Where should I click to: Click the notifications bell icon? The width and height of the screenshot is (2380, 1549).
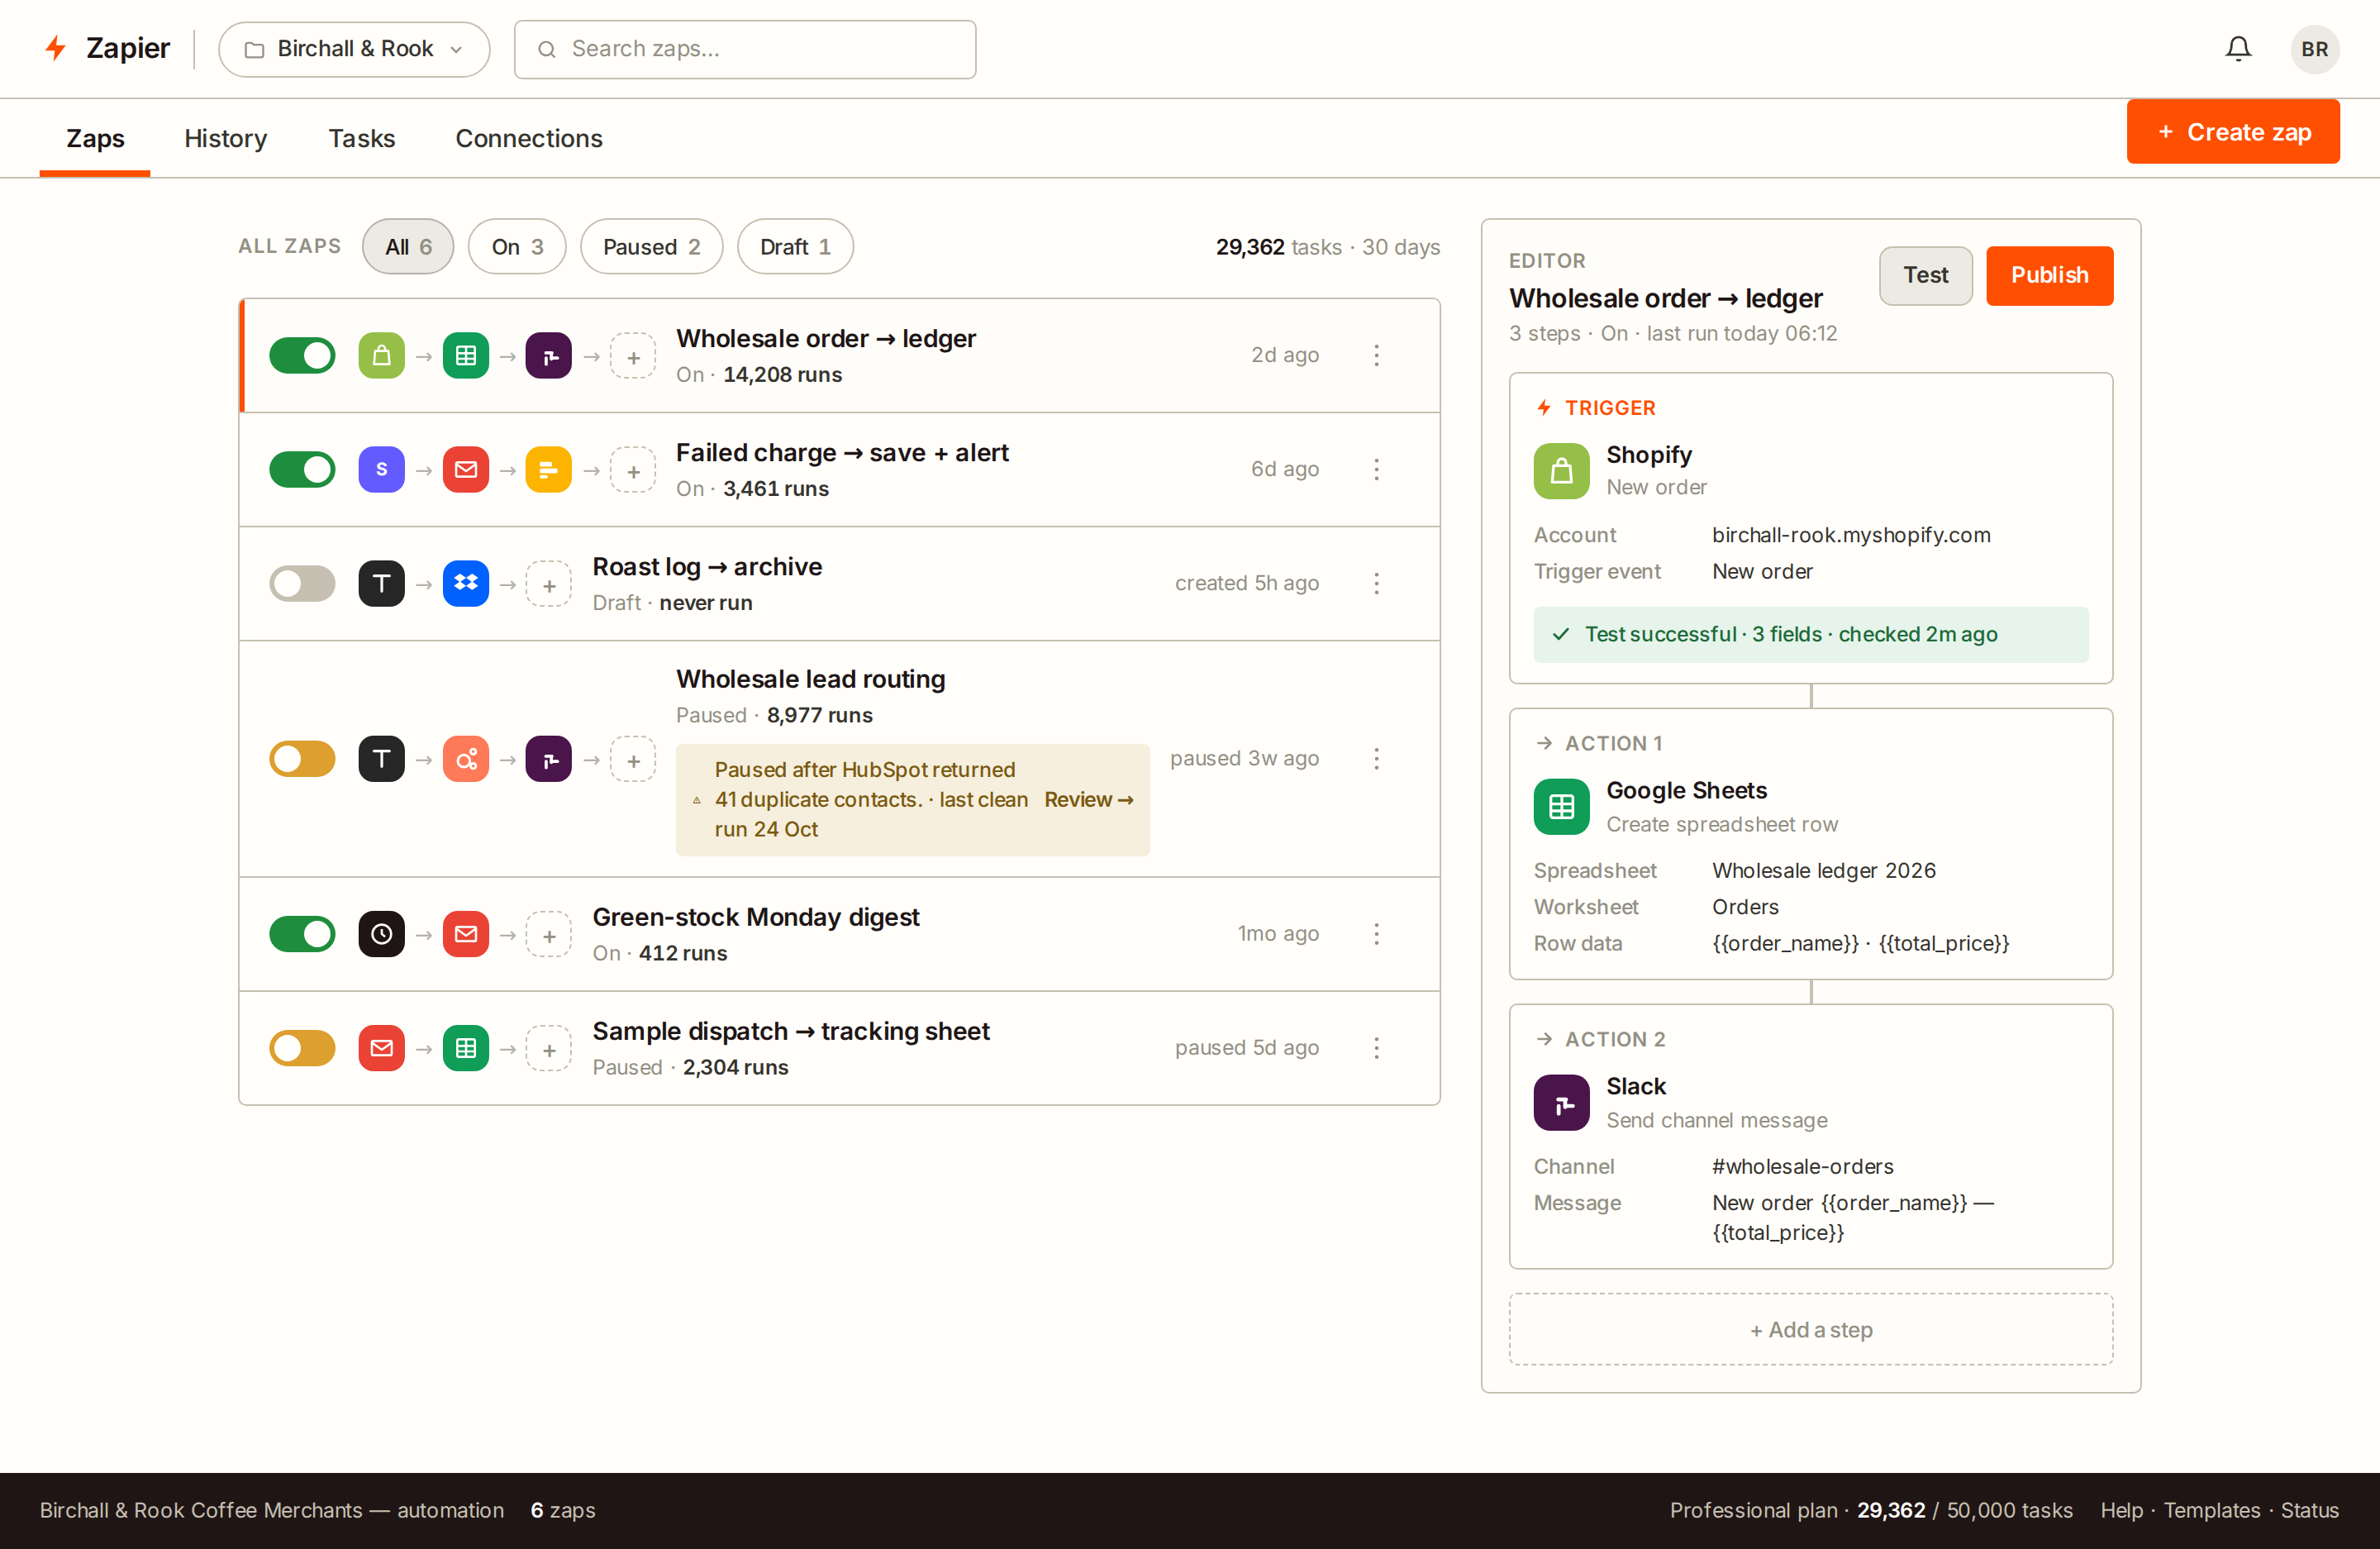coord(2238,49)
